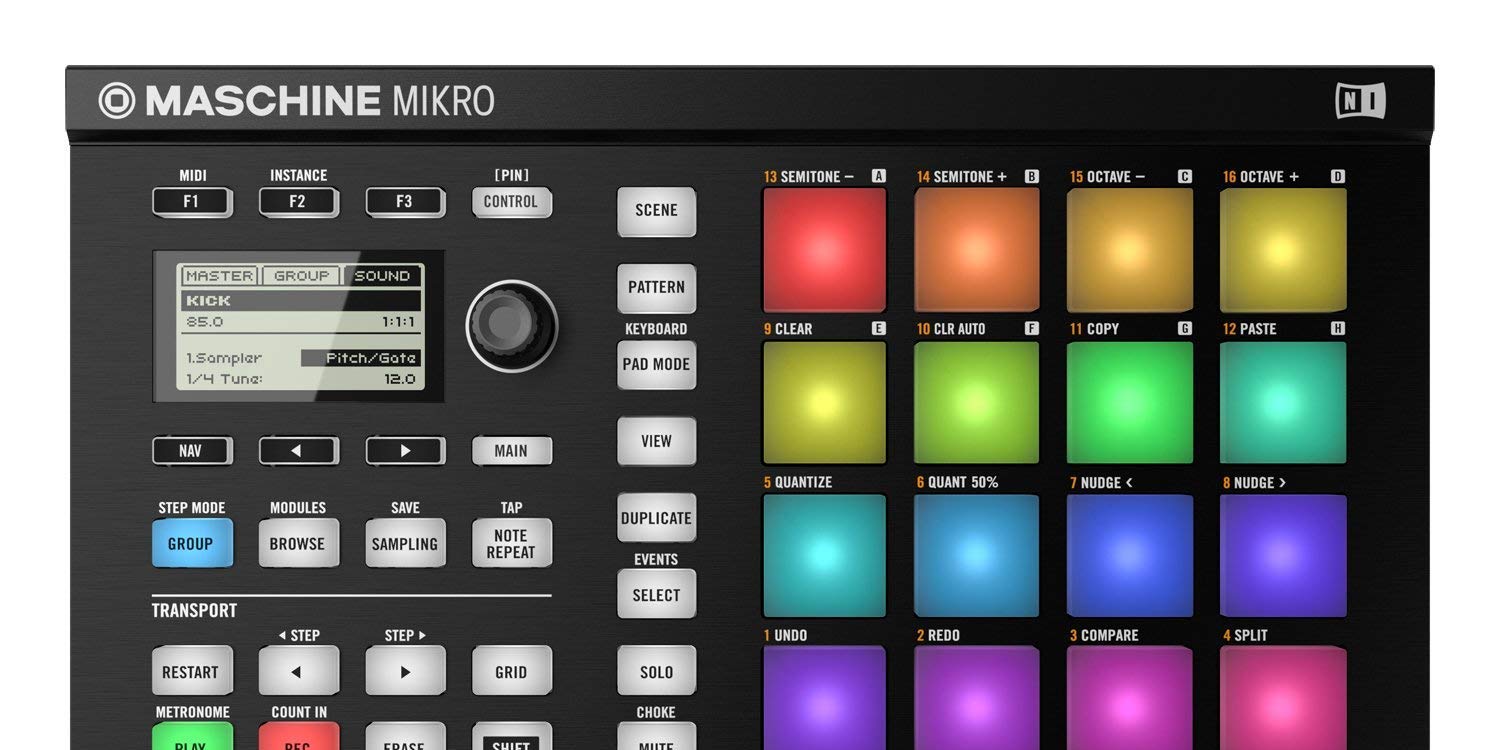
Task: Open SAMPLING mode
Action: coord(405,543)
